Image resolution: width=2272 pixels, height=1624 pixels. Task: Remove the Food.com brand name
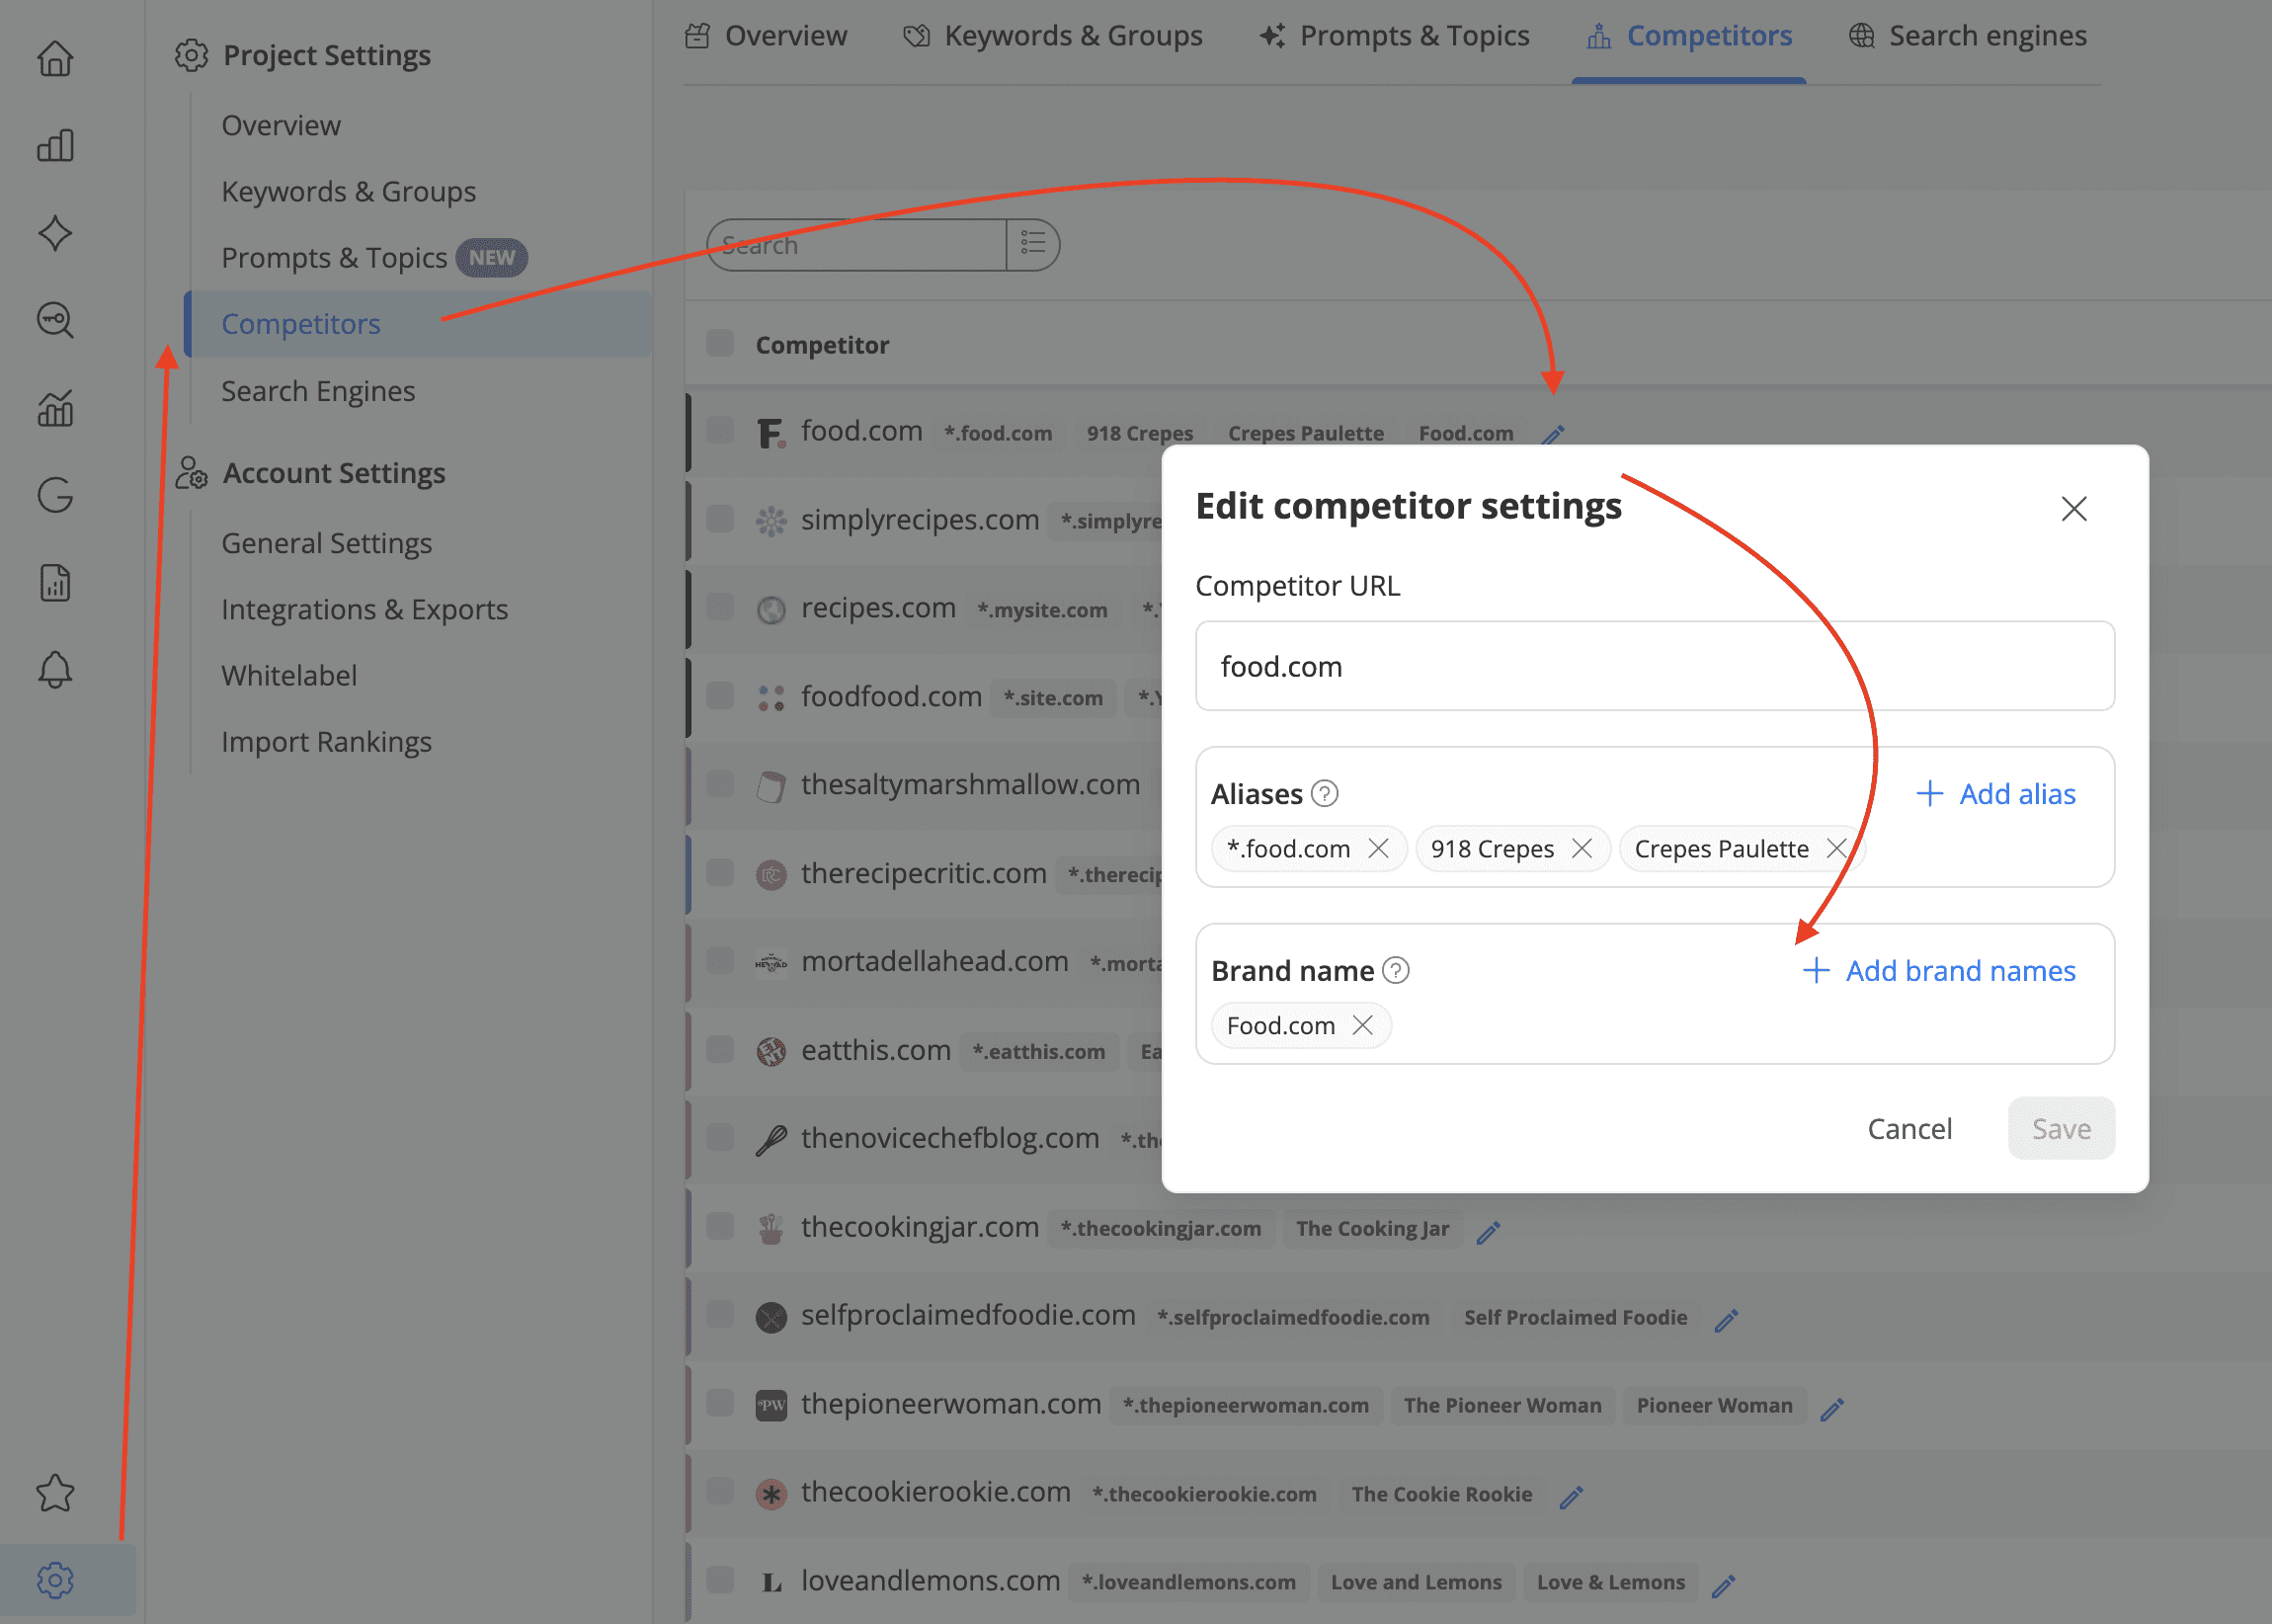pos(1362,1025)
